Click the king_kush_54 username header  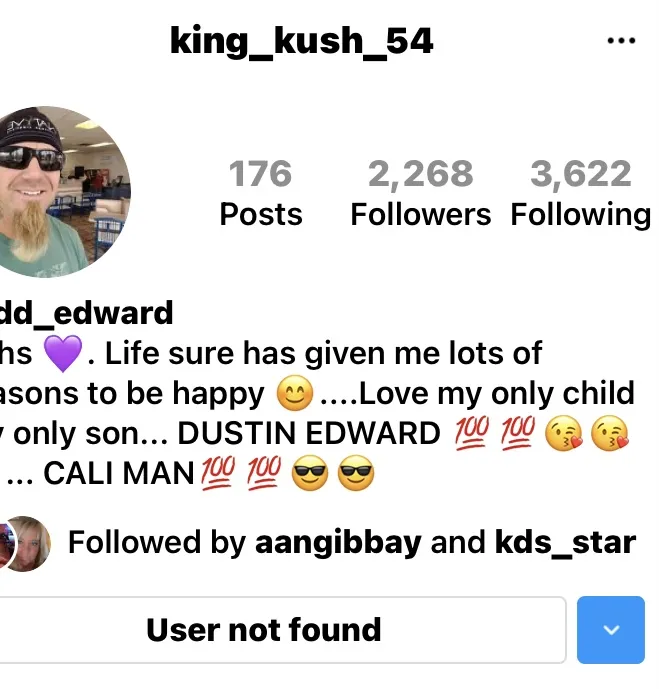click(301, 41)
